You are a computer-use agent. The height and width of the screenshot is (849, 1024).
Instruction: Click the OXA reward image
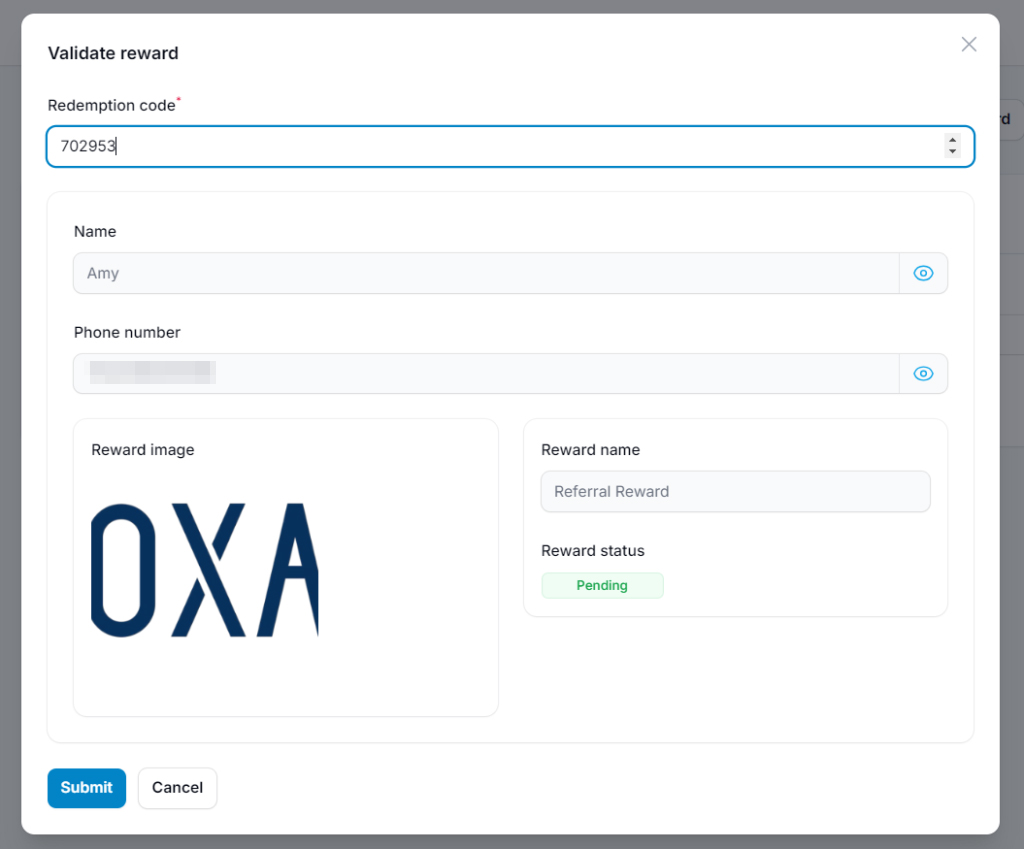204,570
